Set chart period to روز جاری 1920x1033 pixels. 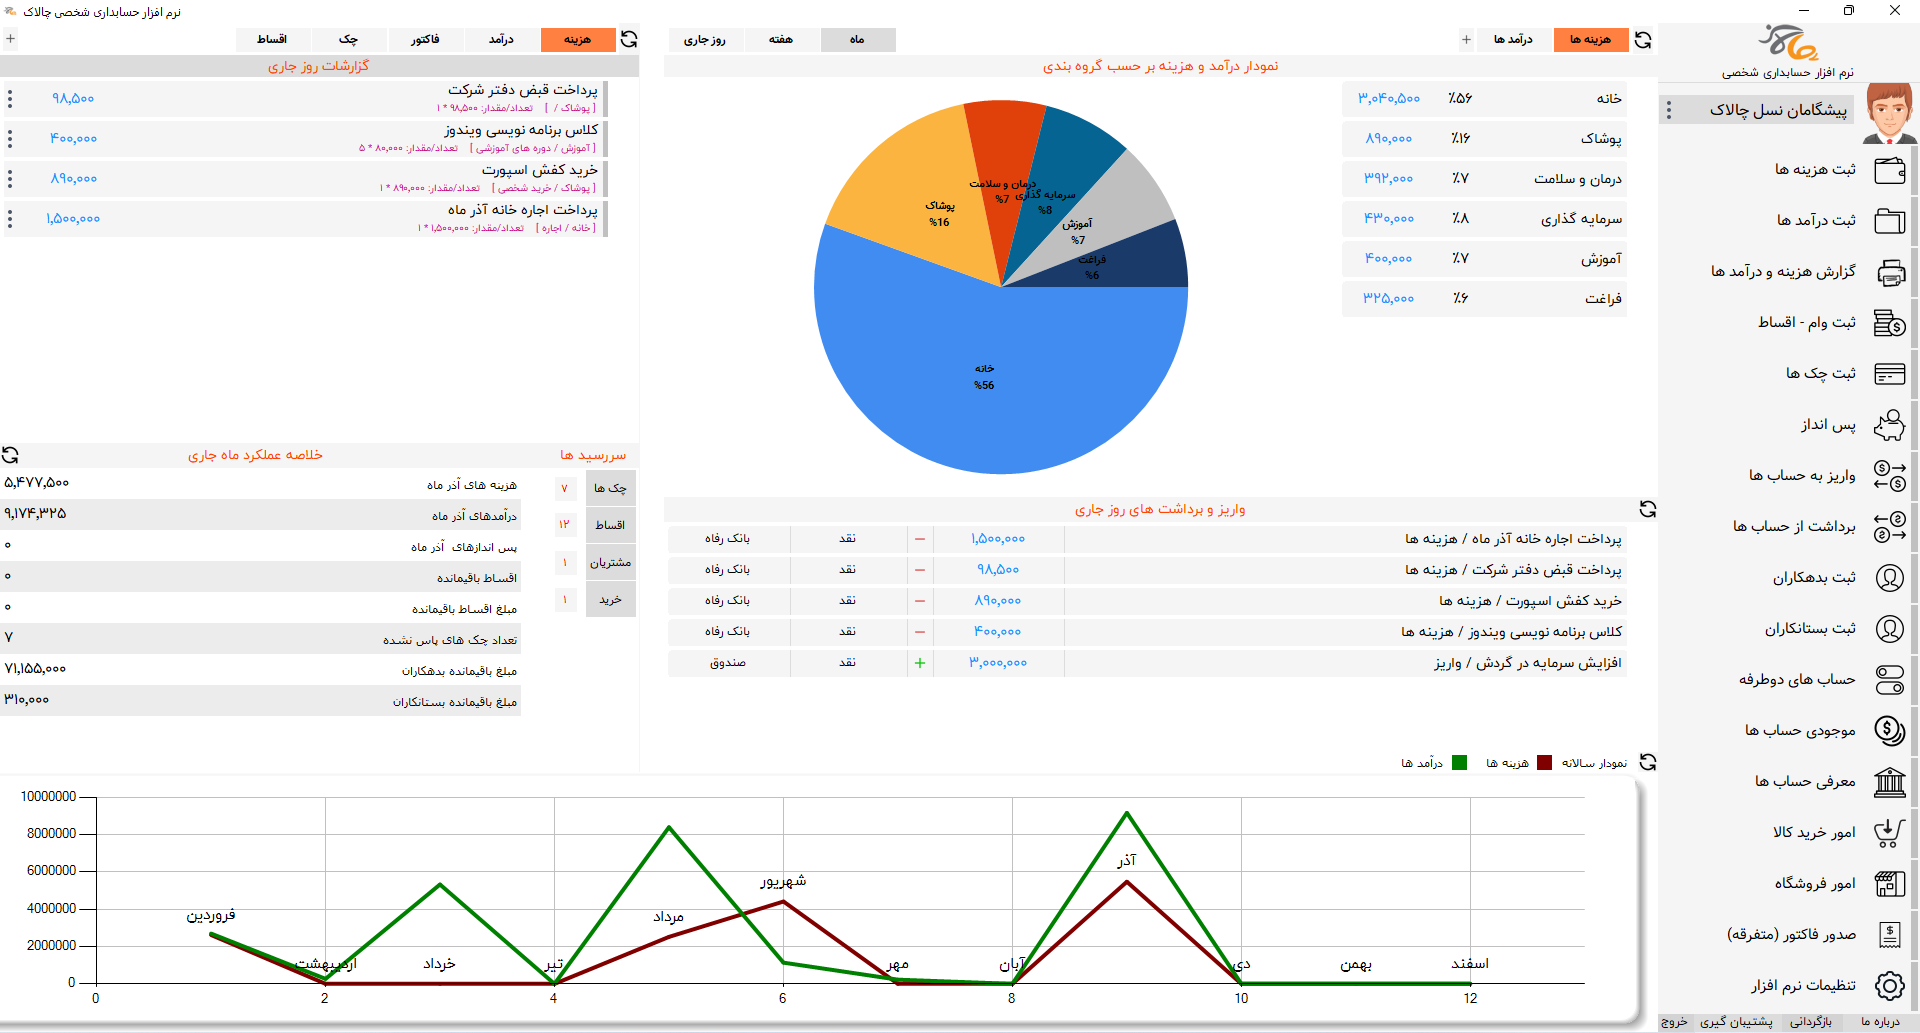pos(704,40)
